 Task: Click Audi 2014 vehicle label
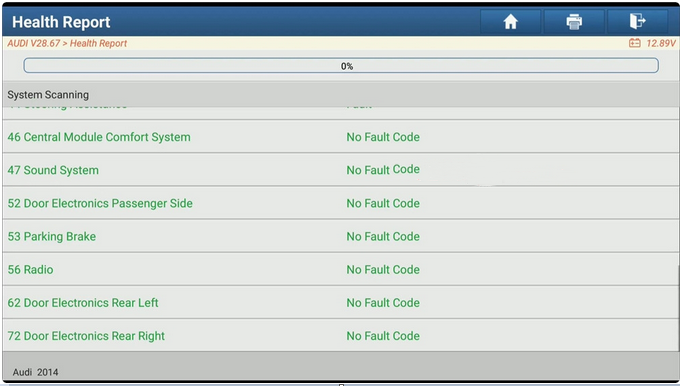pos(35,372)
